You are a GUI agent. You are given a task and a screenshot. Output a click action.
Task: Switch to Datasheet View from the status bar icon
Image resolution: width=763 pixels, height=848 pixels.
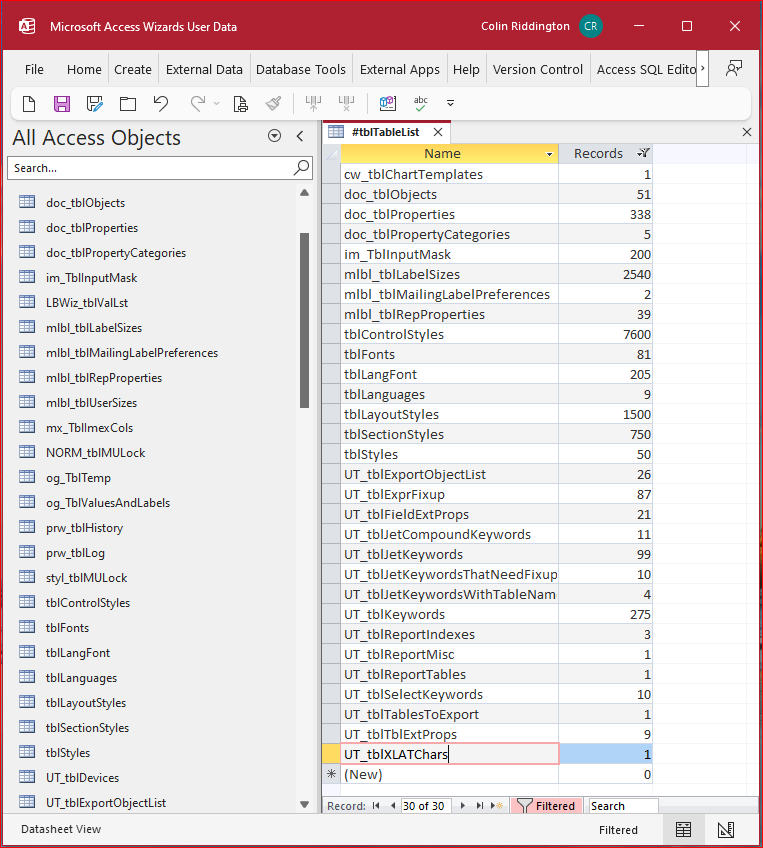tap(684, 829)
